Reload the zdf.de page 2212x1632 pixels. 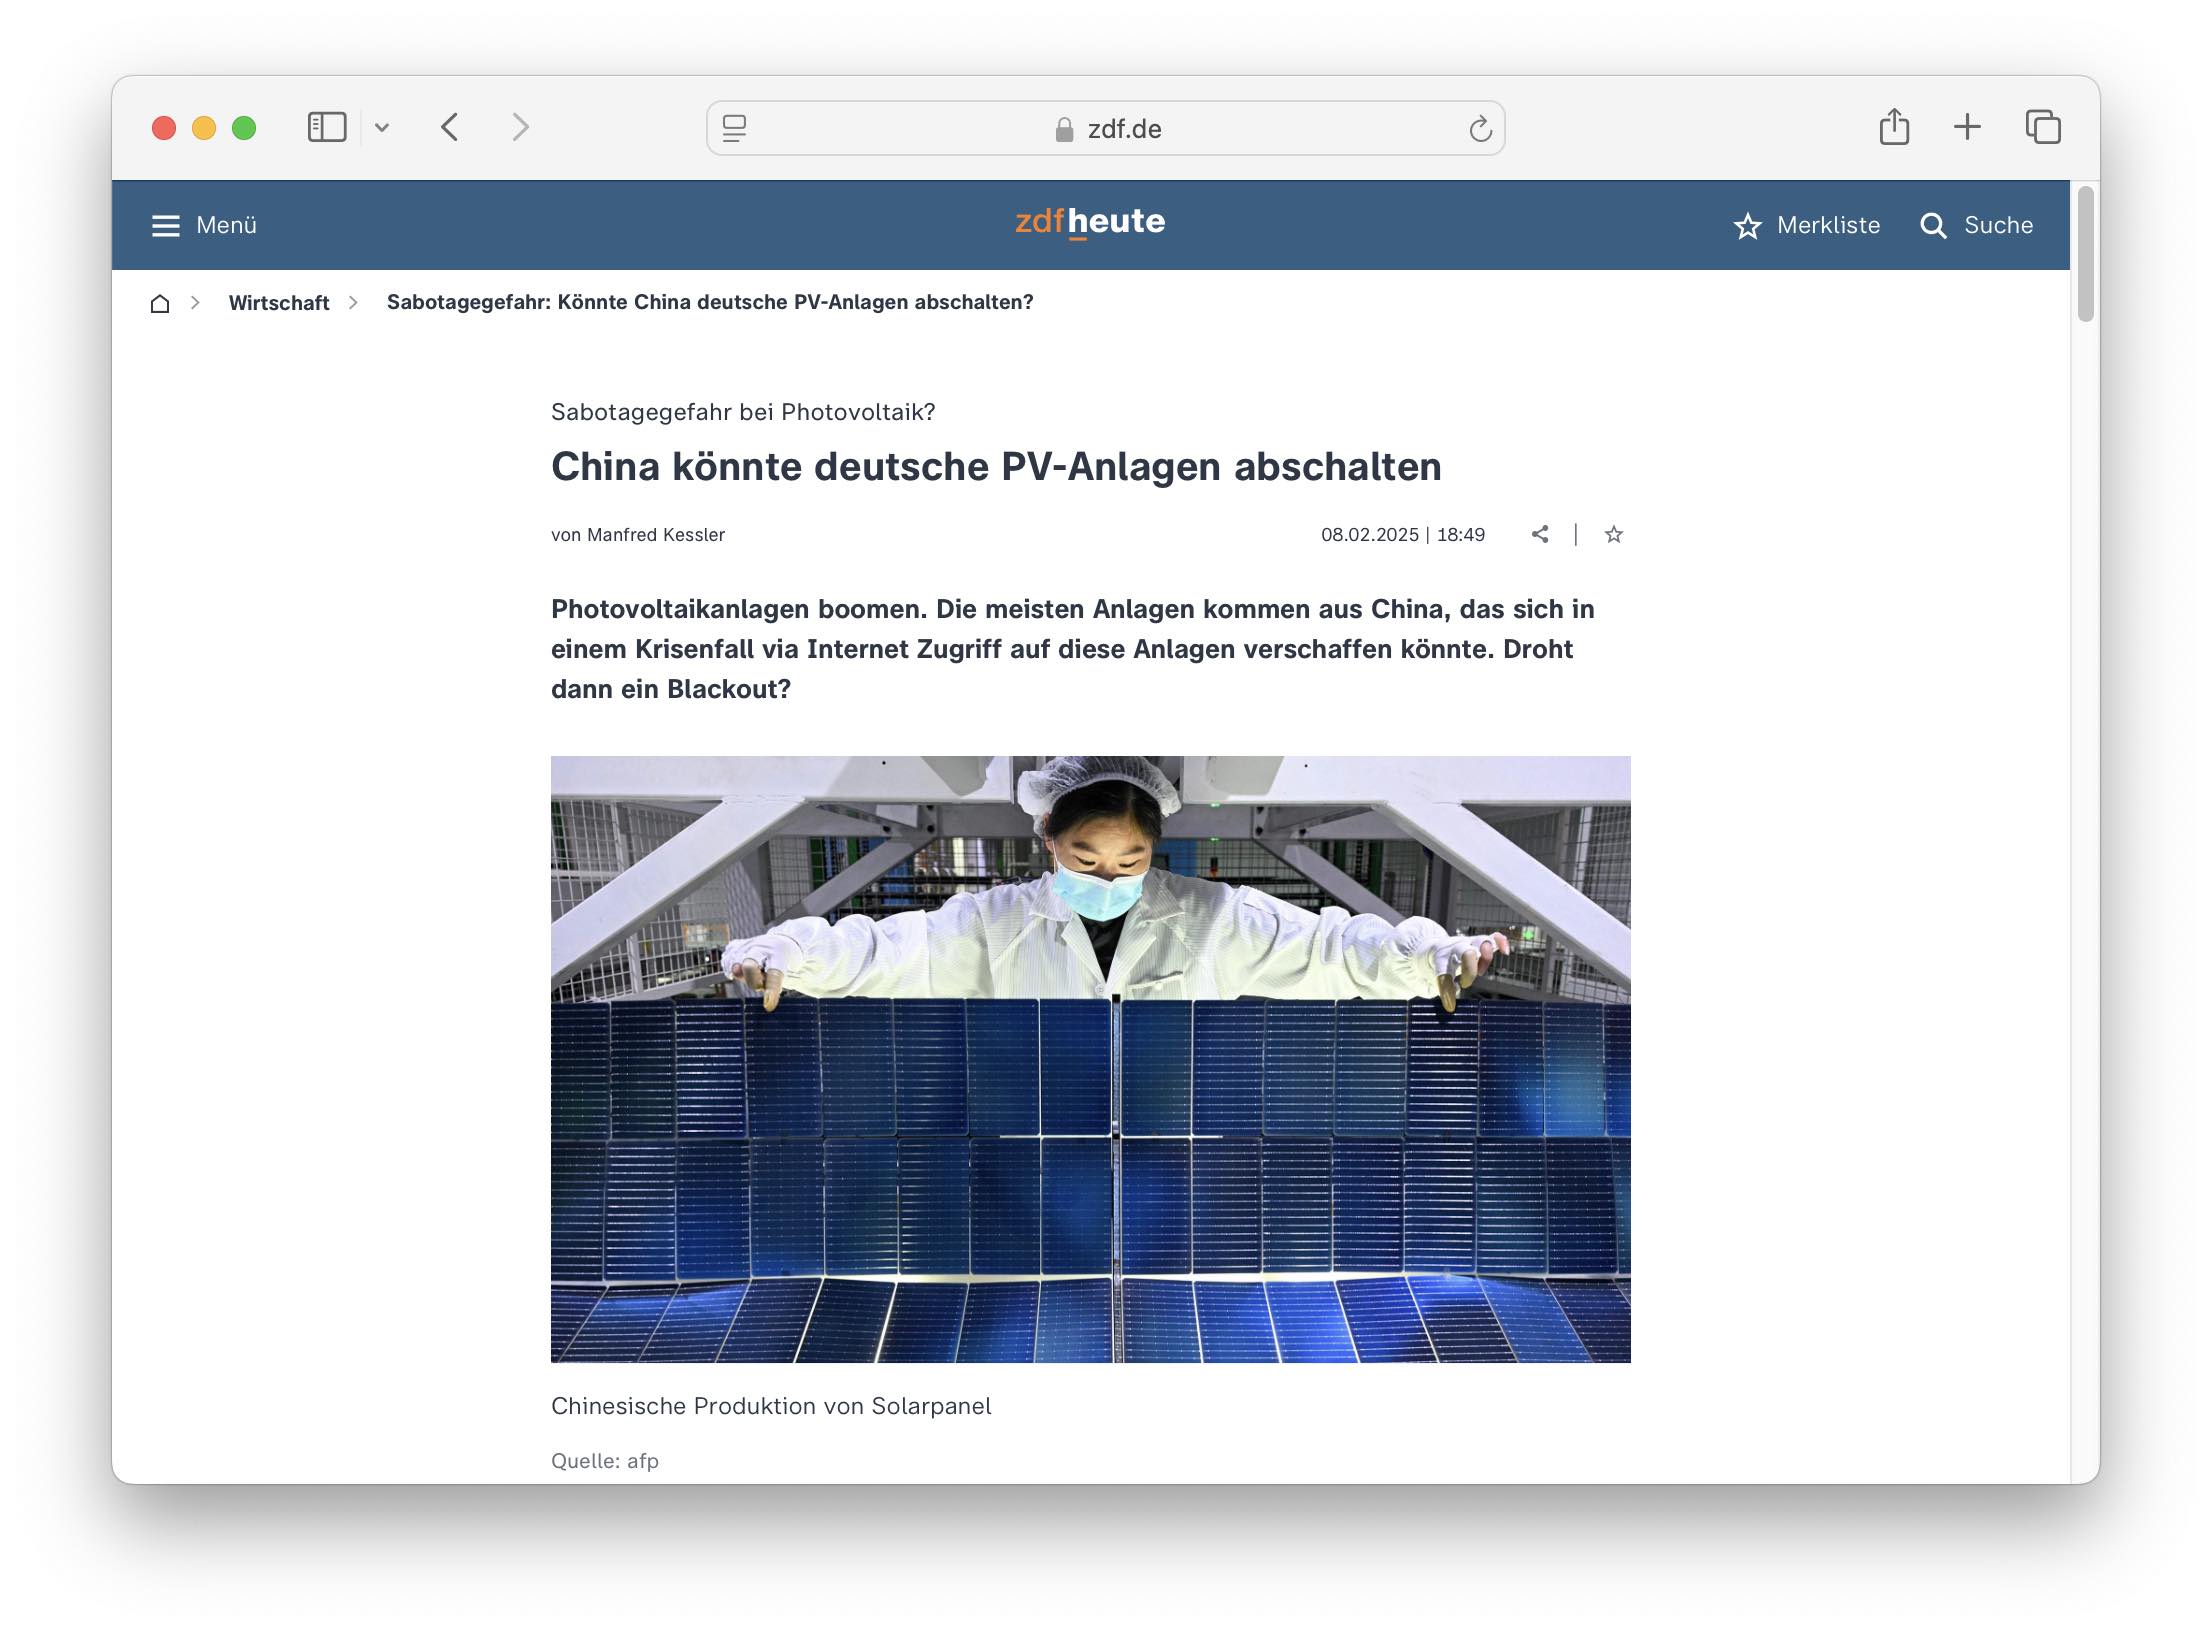[1480, 129]
